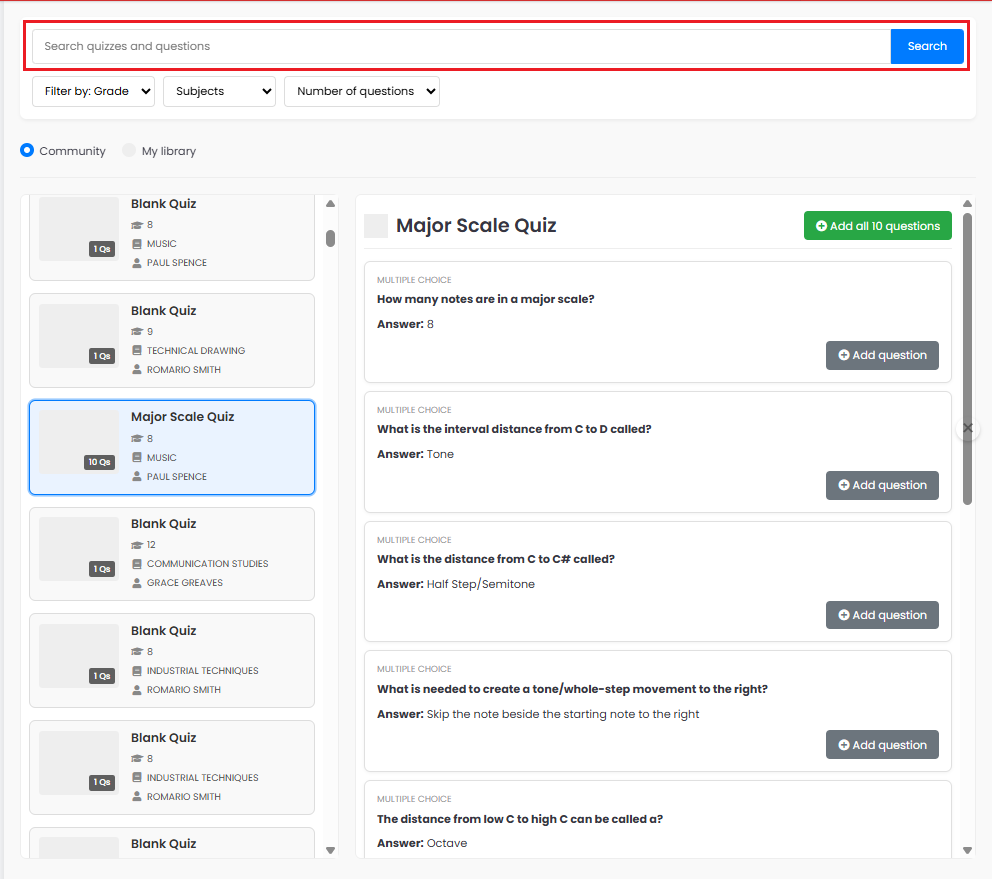This screenshot has height=879, width=992.
Task: Click the blue Search button
Action: [927, 46]
